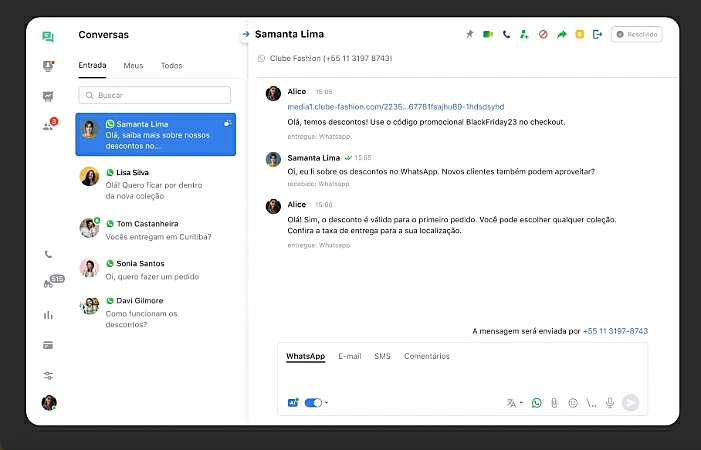
Task: Click the yellow S icon in the header
Action: pos(579,34)
